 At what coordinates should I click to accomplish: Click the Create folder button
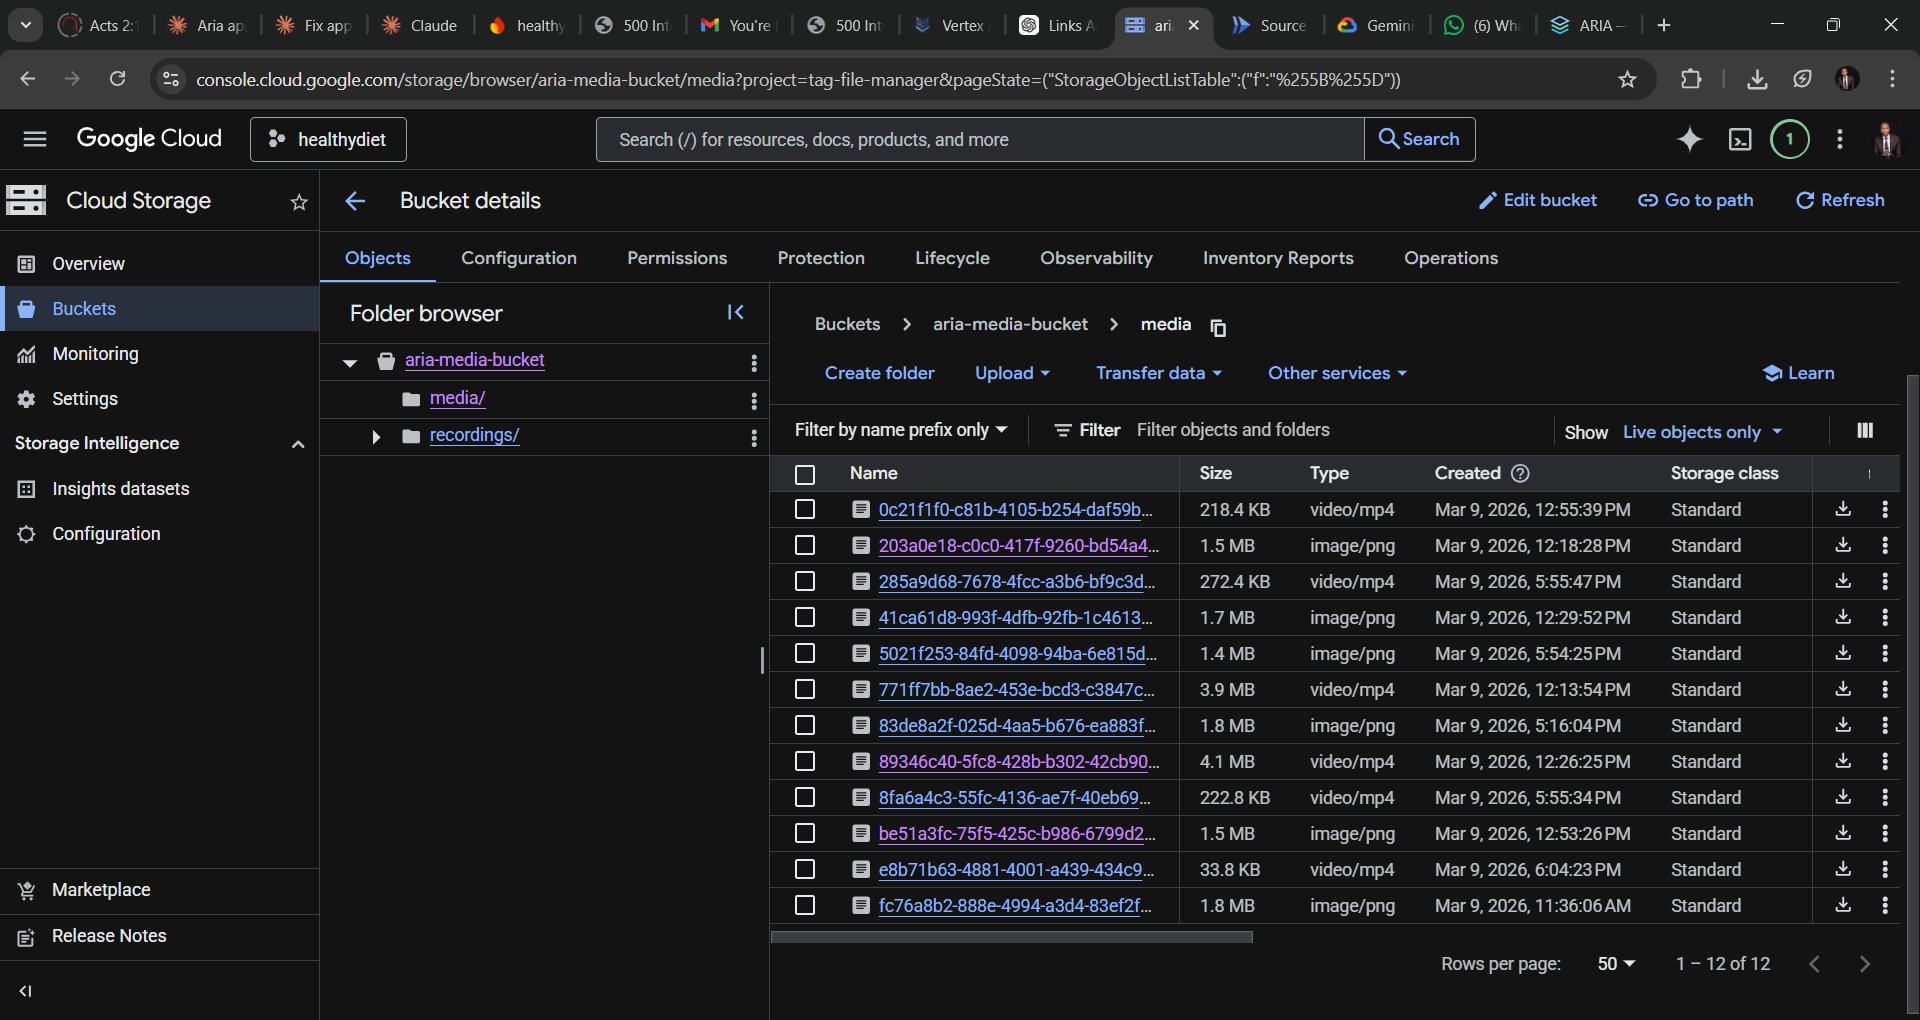(x=879, y=373)
